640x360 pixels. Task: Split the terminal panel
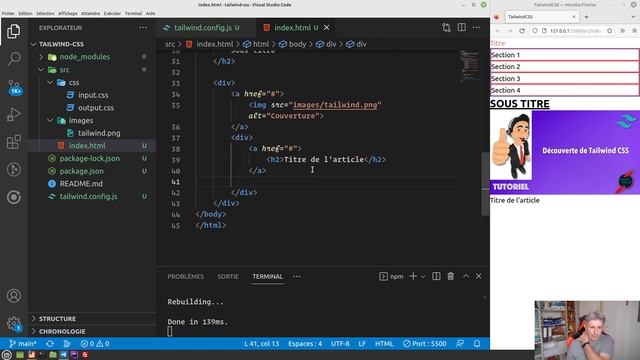pos(436,276)
